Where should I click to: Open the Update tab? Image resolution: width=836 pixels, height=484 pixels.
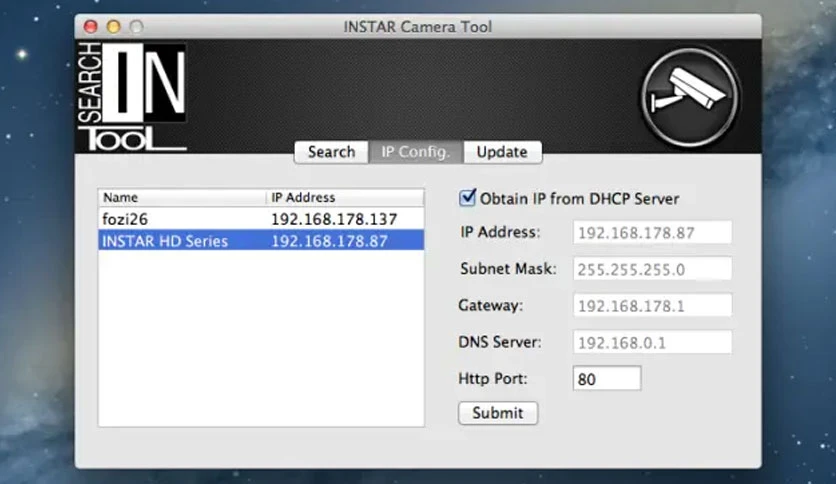(502, 152)
